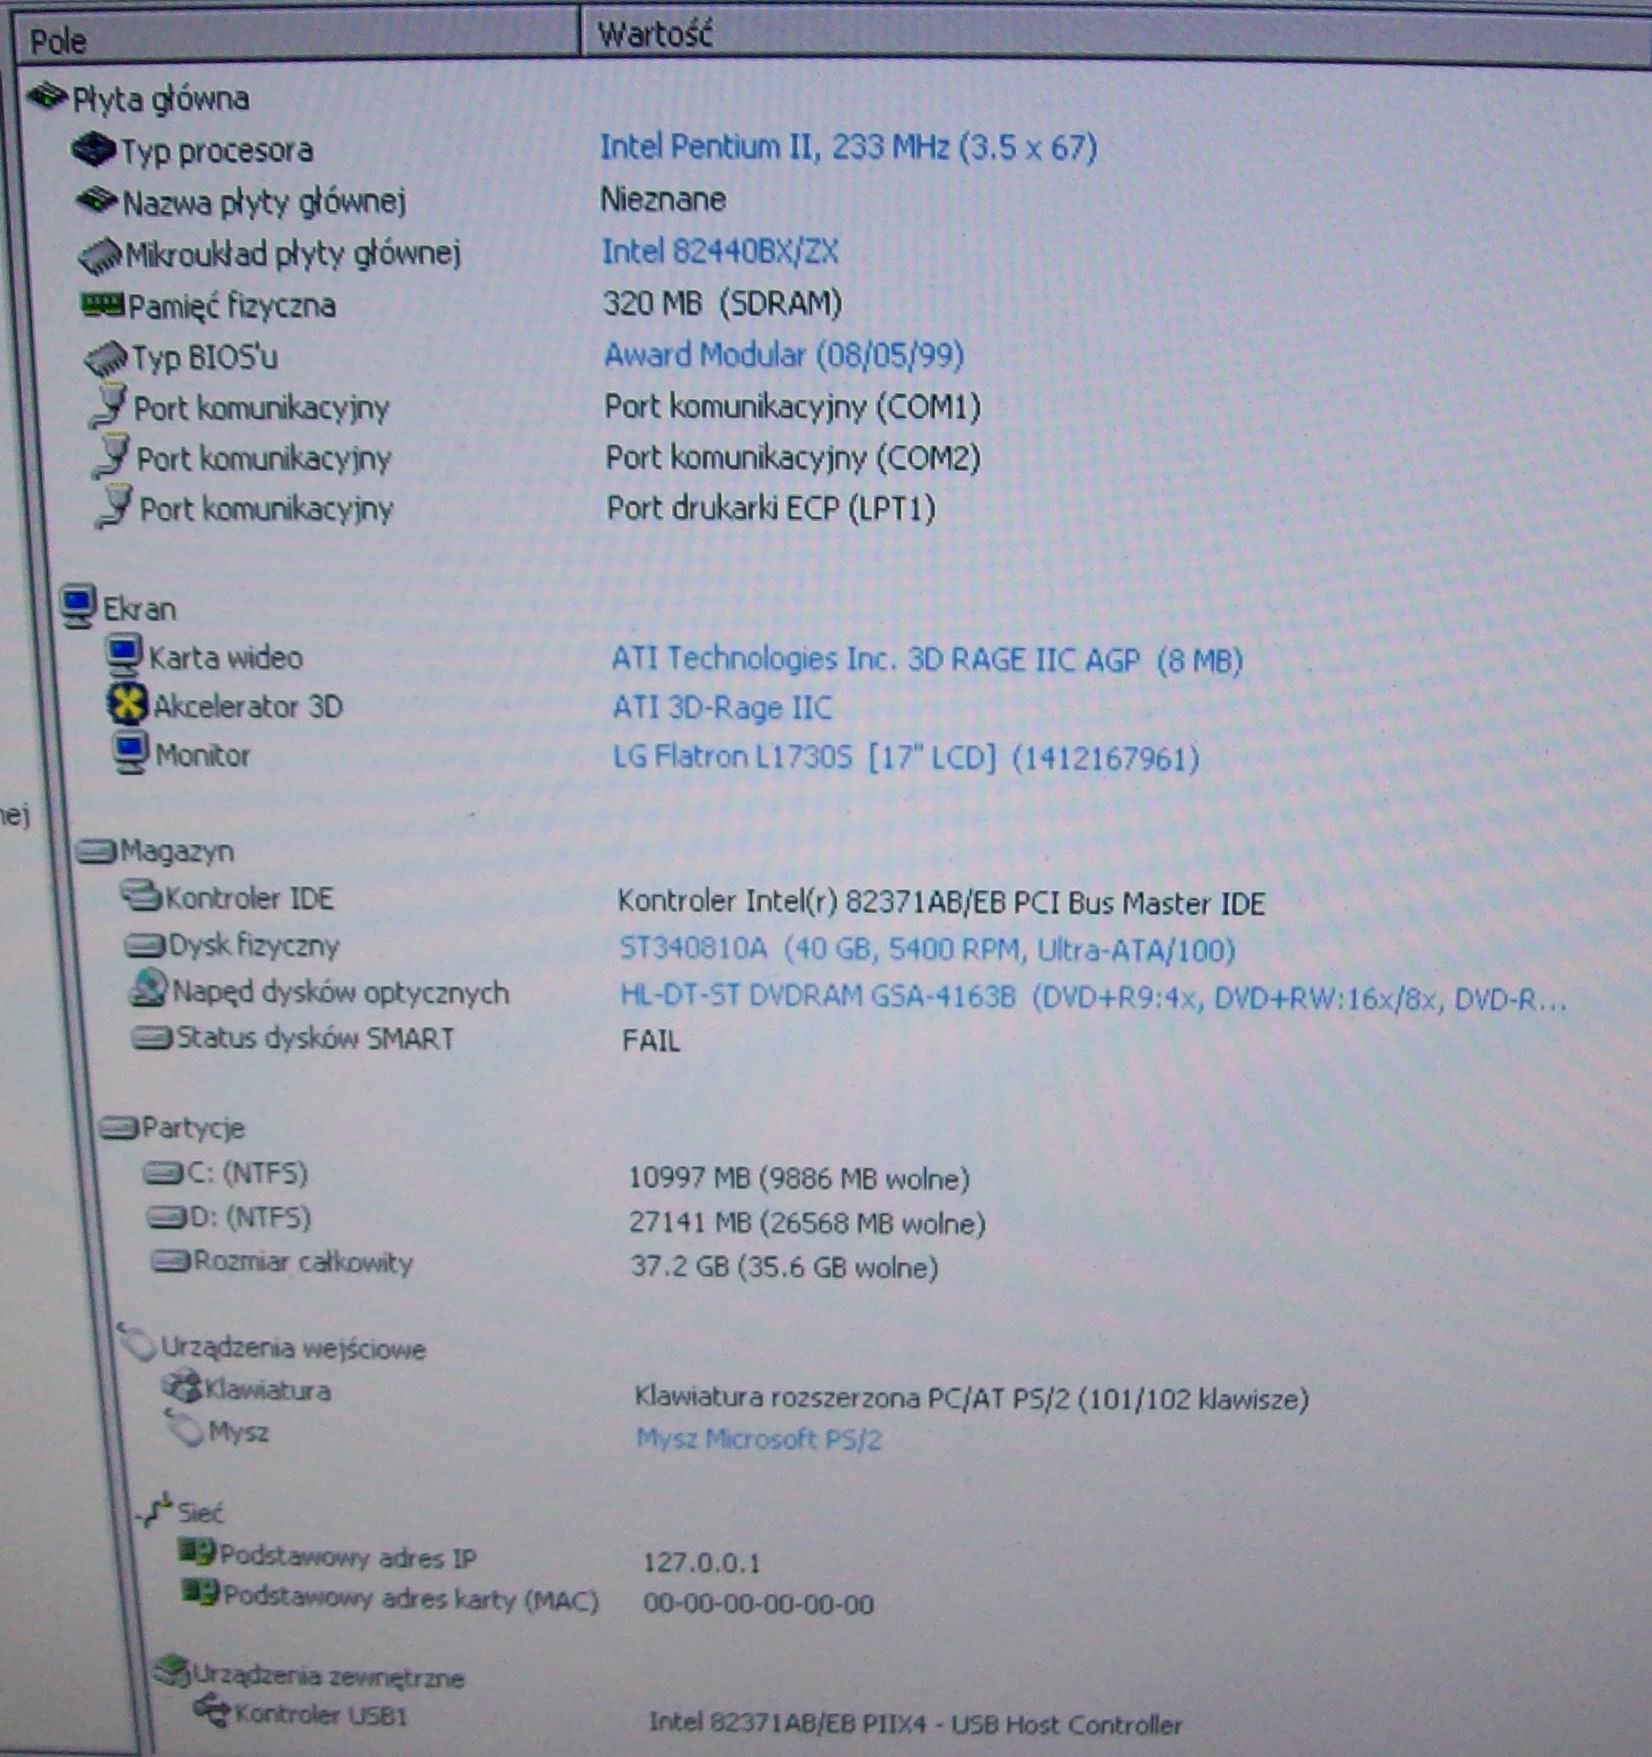Click port icon next to LPT1 row
1652x1757 pixels.
[x=114, y=508]
